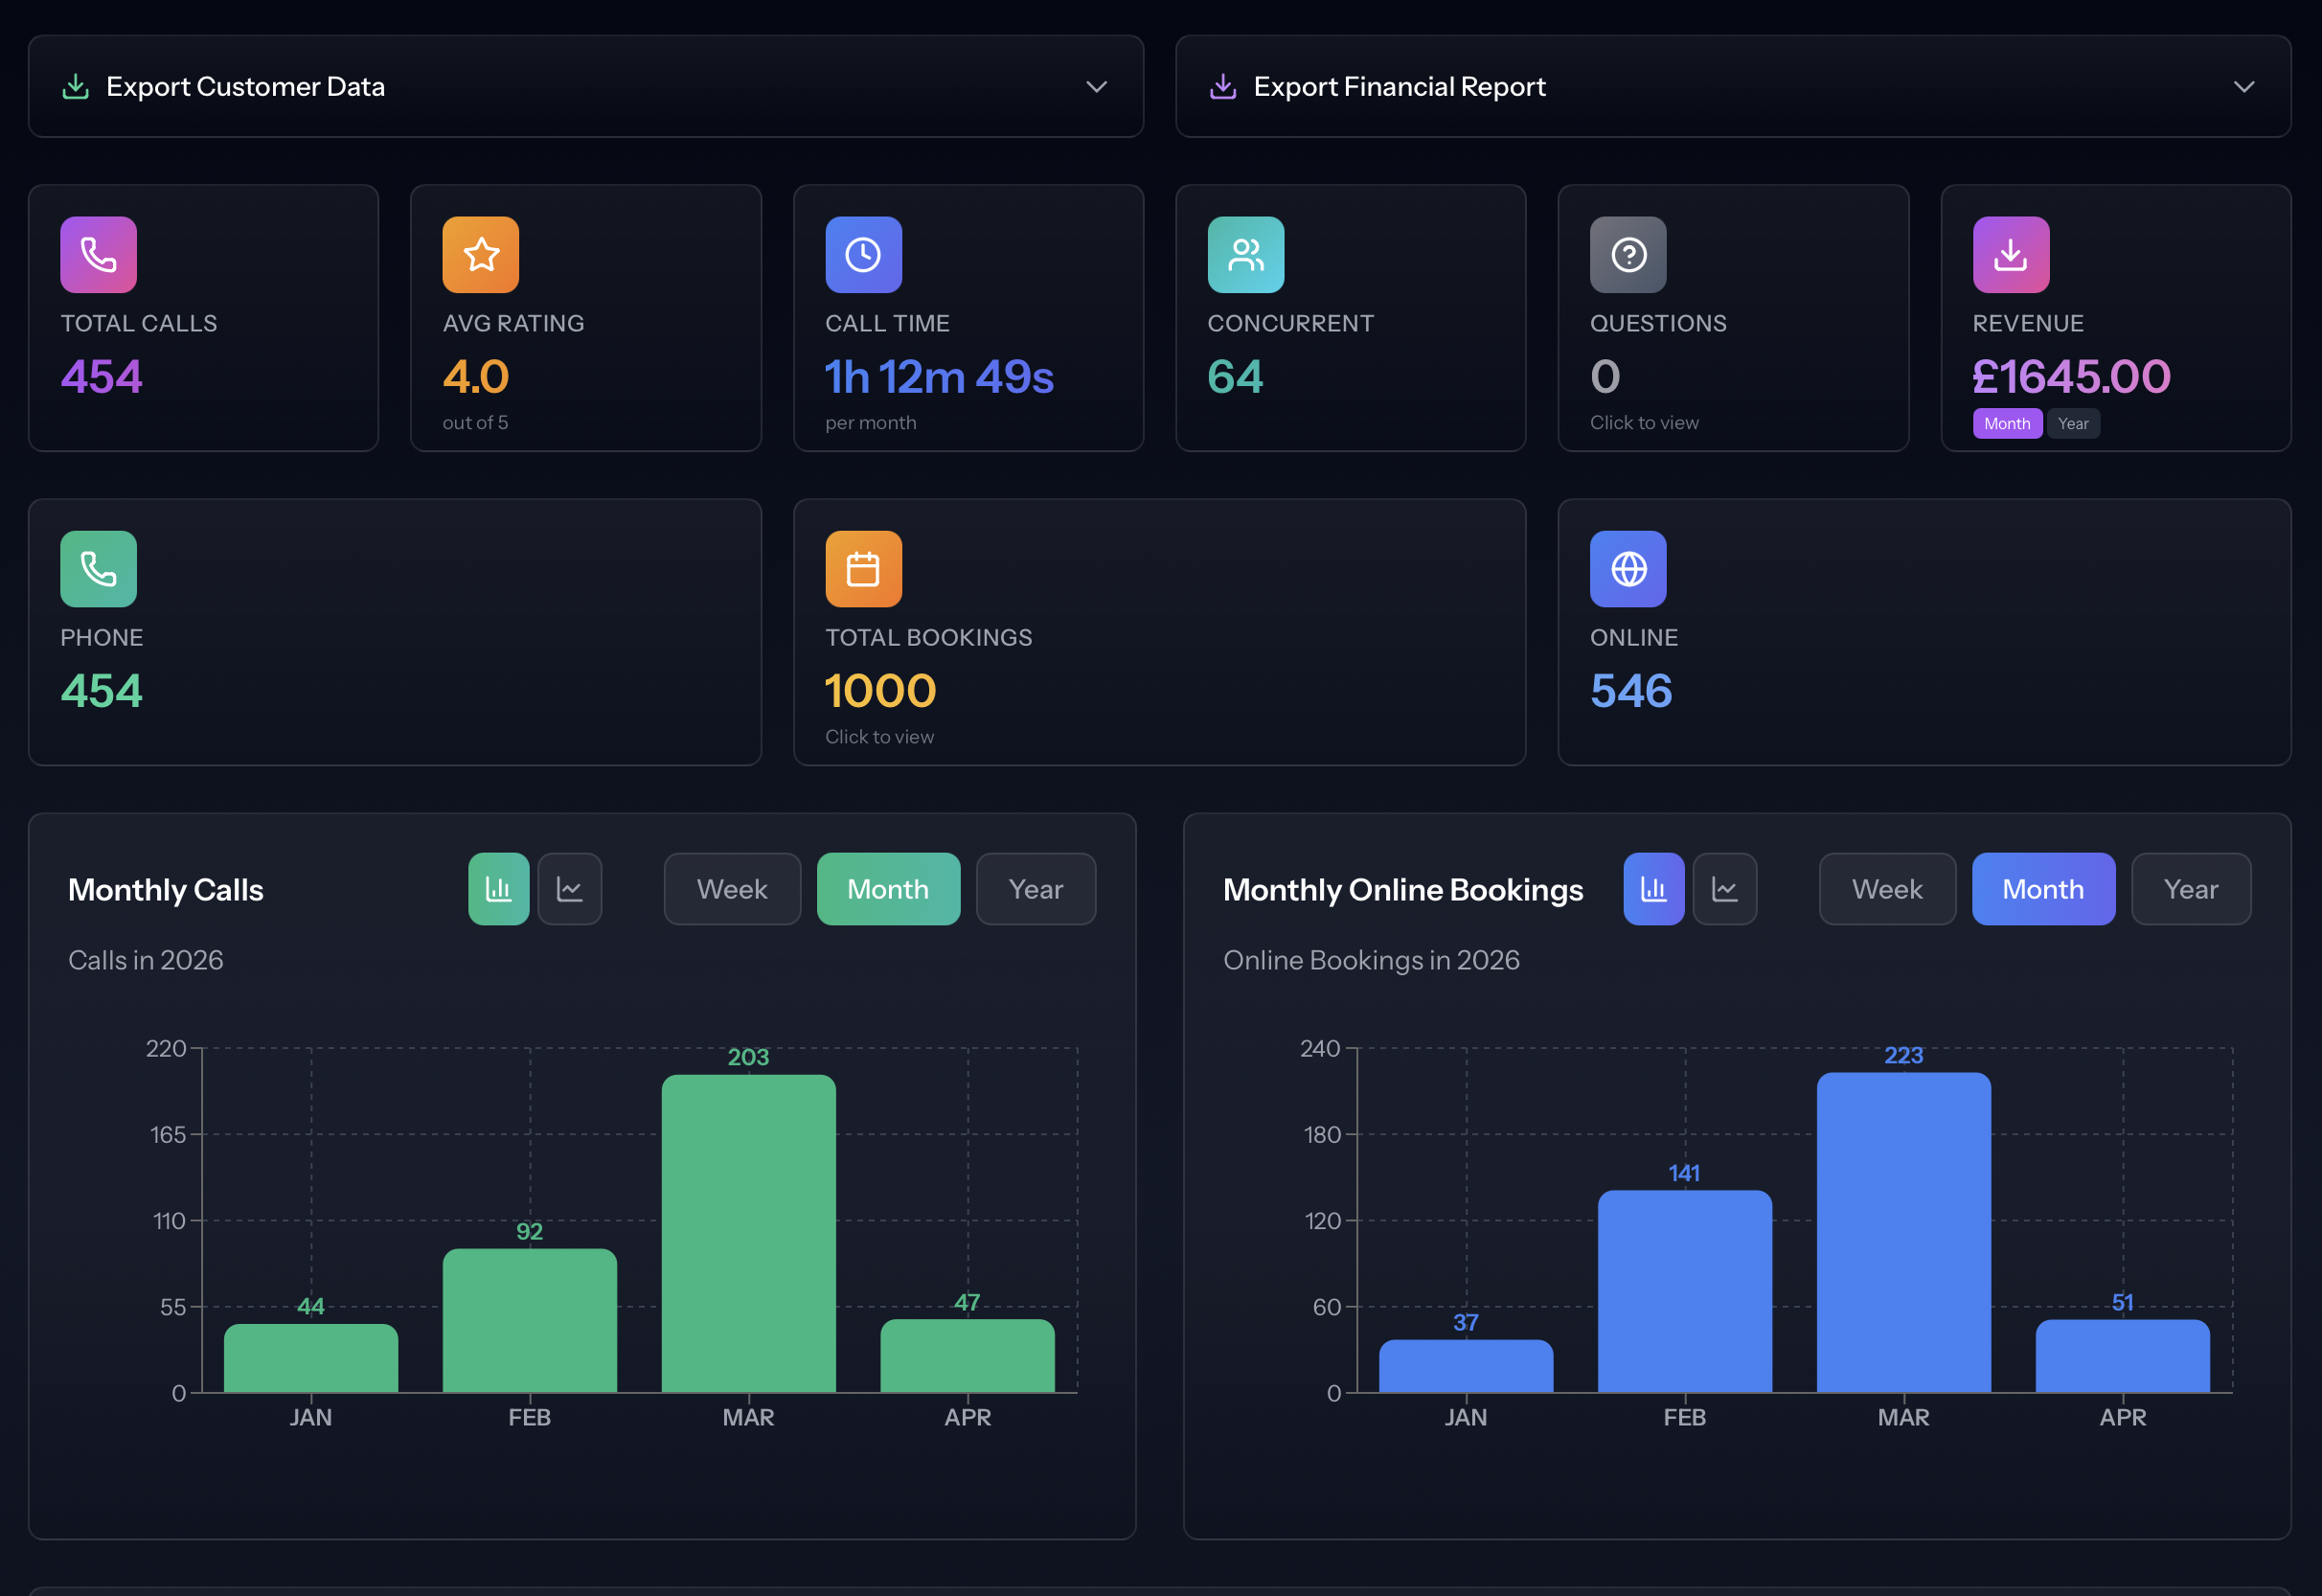This screenshot has height=1596, width=2322.
Task: Click the Online globe icon
Action: (1628, 569)
